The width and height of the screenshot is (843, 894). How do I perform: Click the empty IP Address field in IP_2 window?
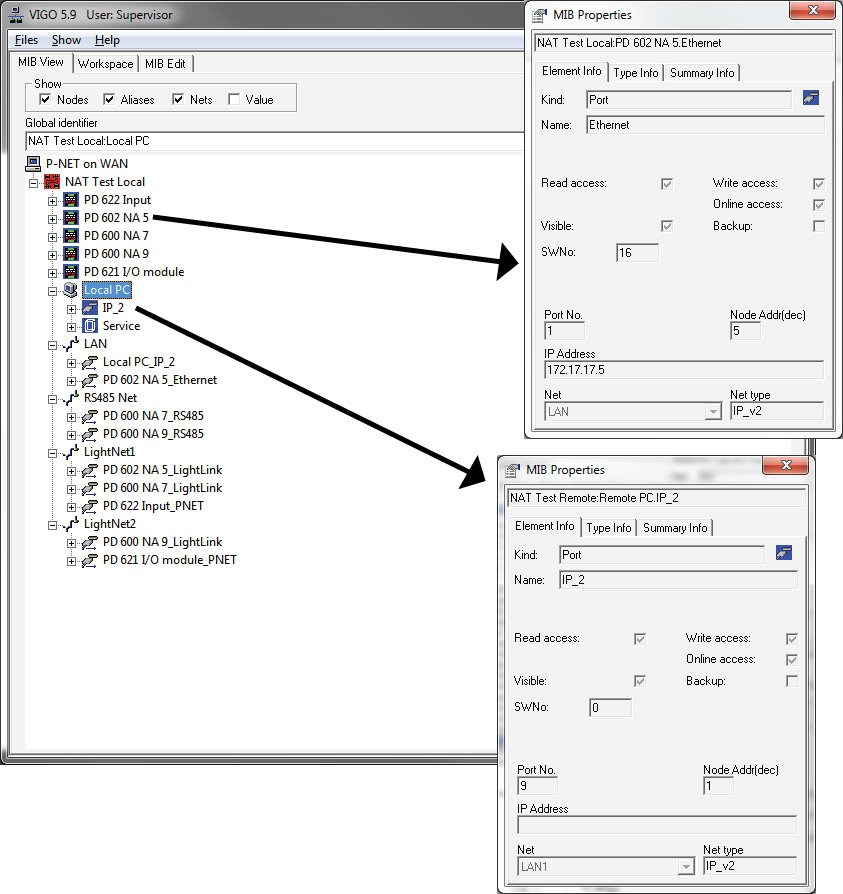[x=657, y=825]
